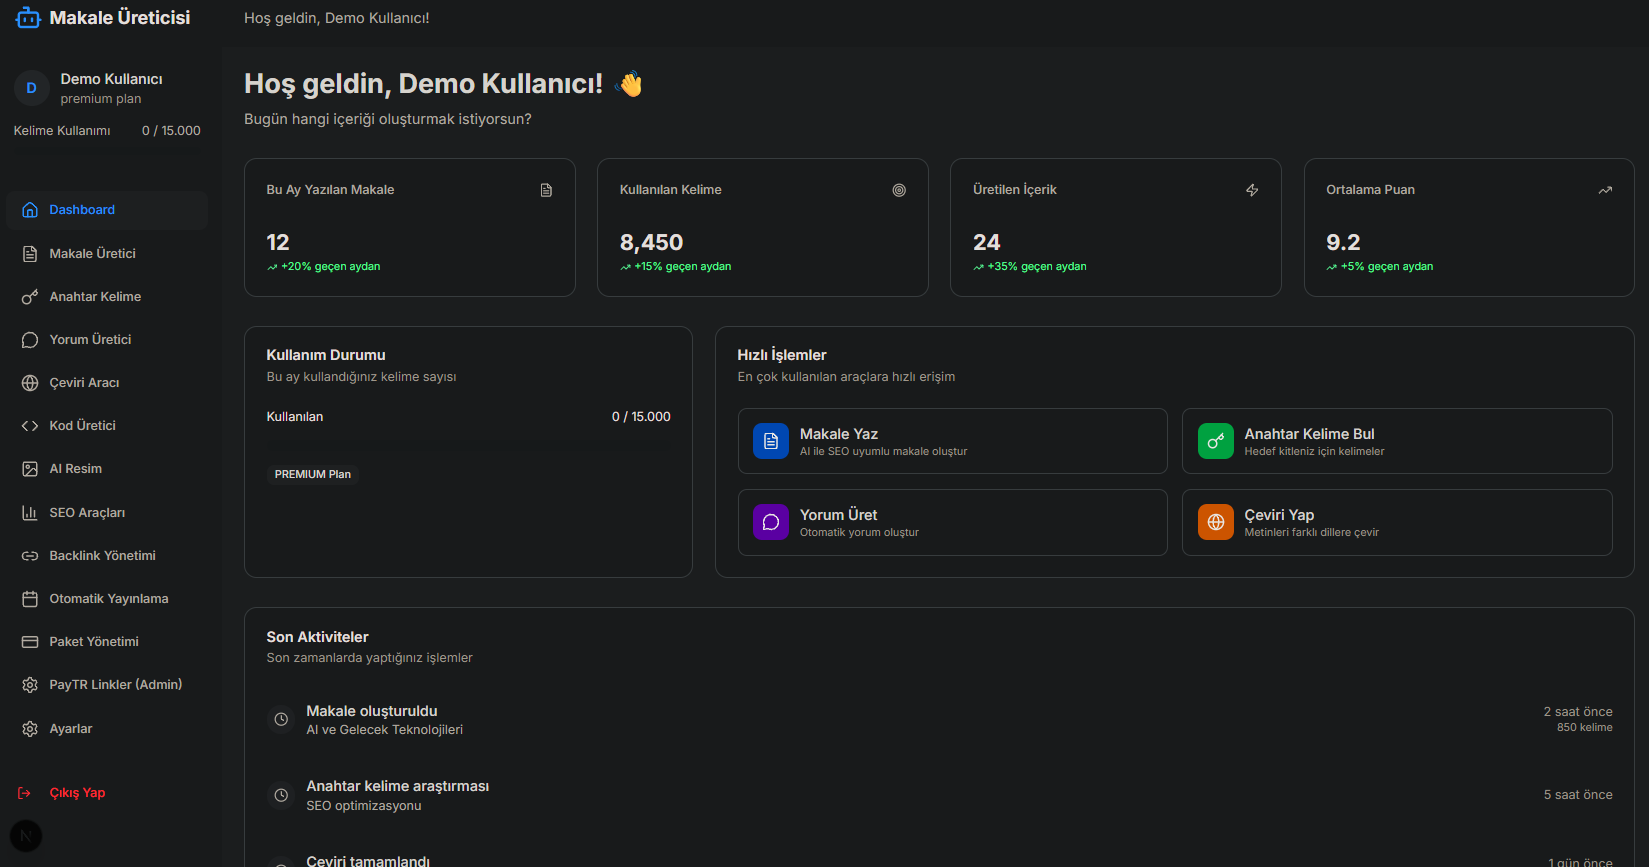Click the lightning icon in Üretilen İçerik card
Screen dimensions: 1649x867
coord(1252,190)
